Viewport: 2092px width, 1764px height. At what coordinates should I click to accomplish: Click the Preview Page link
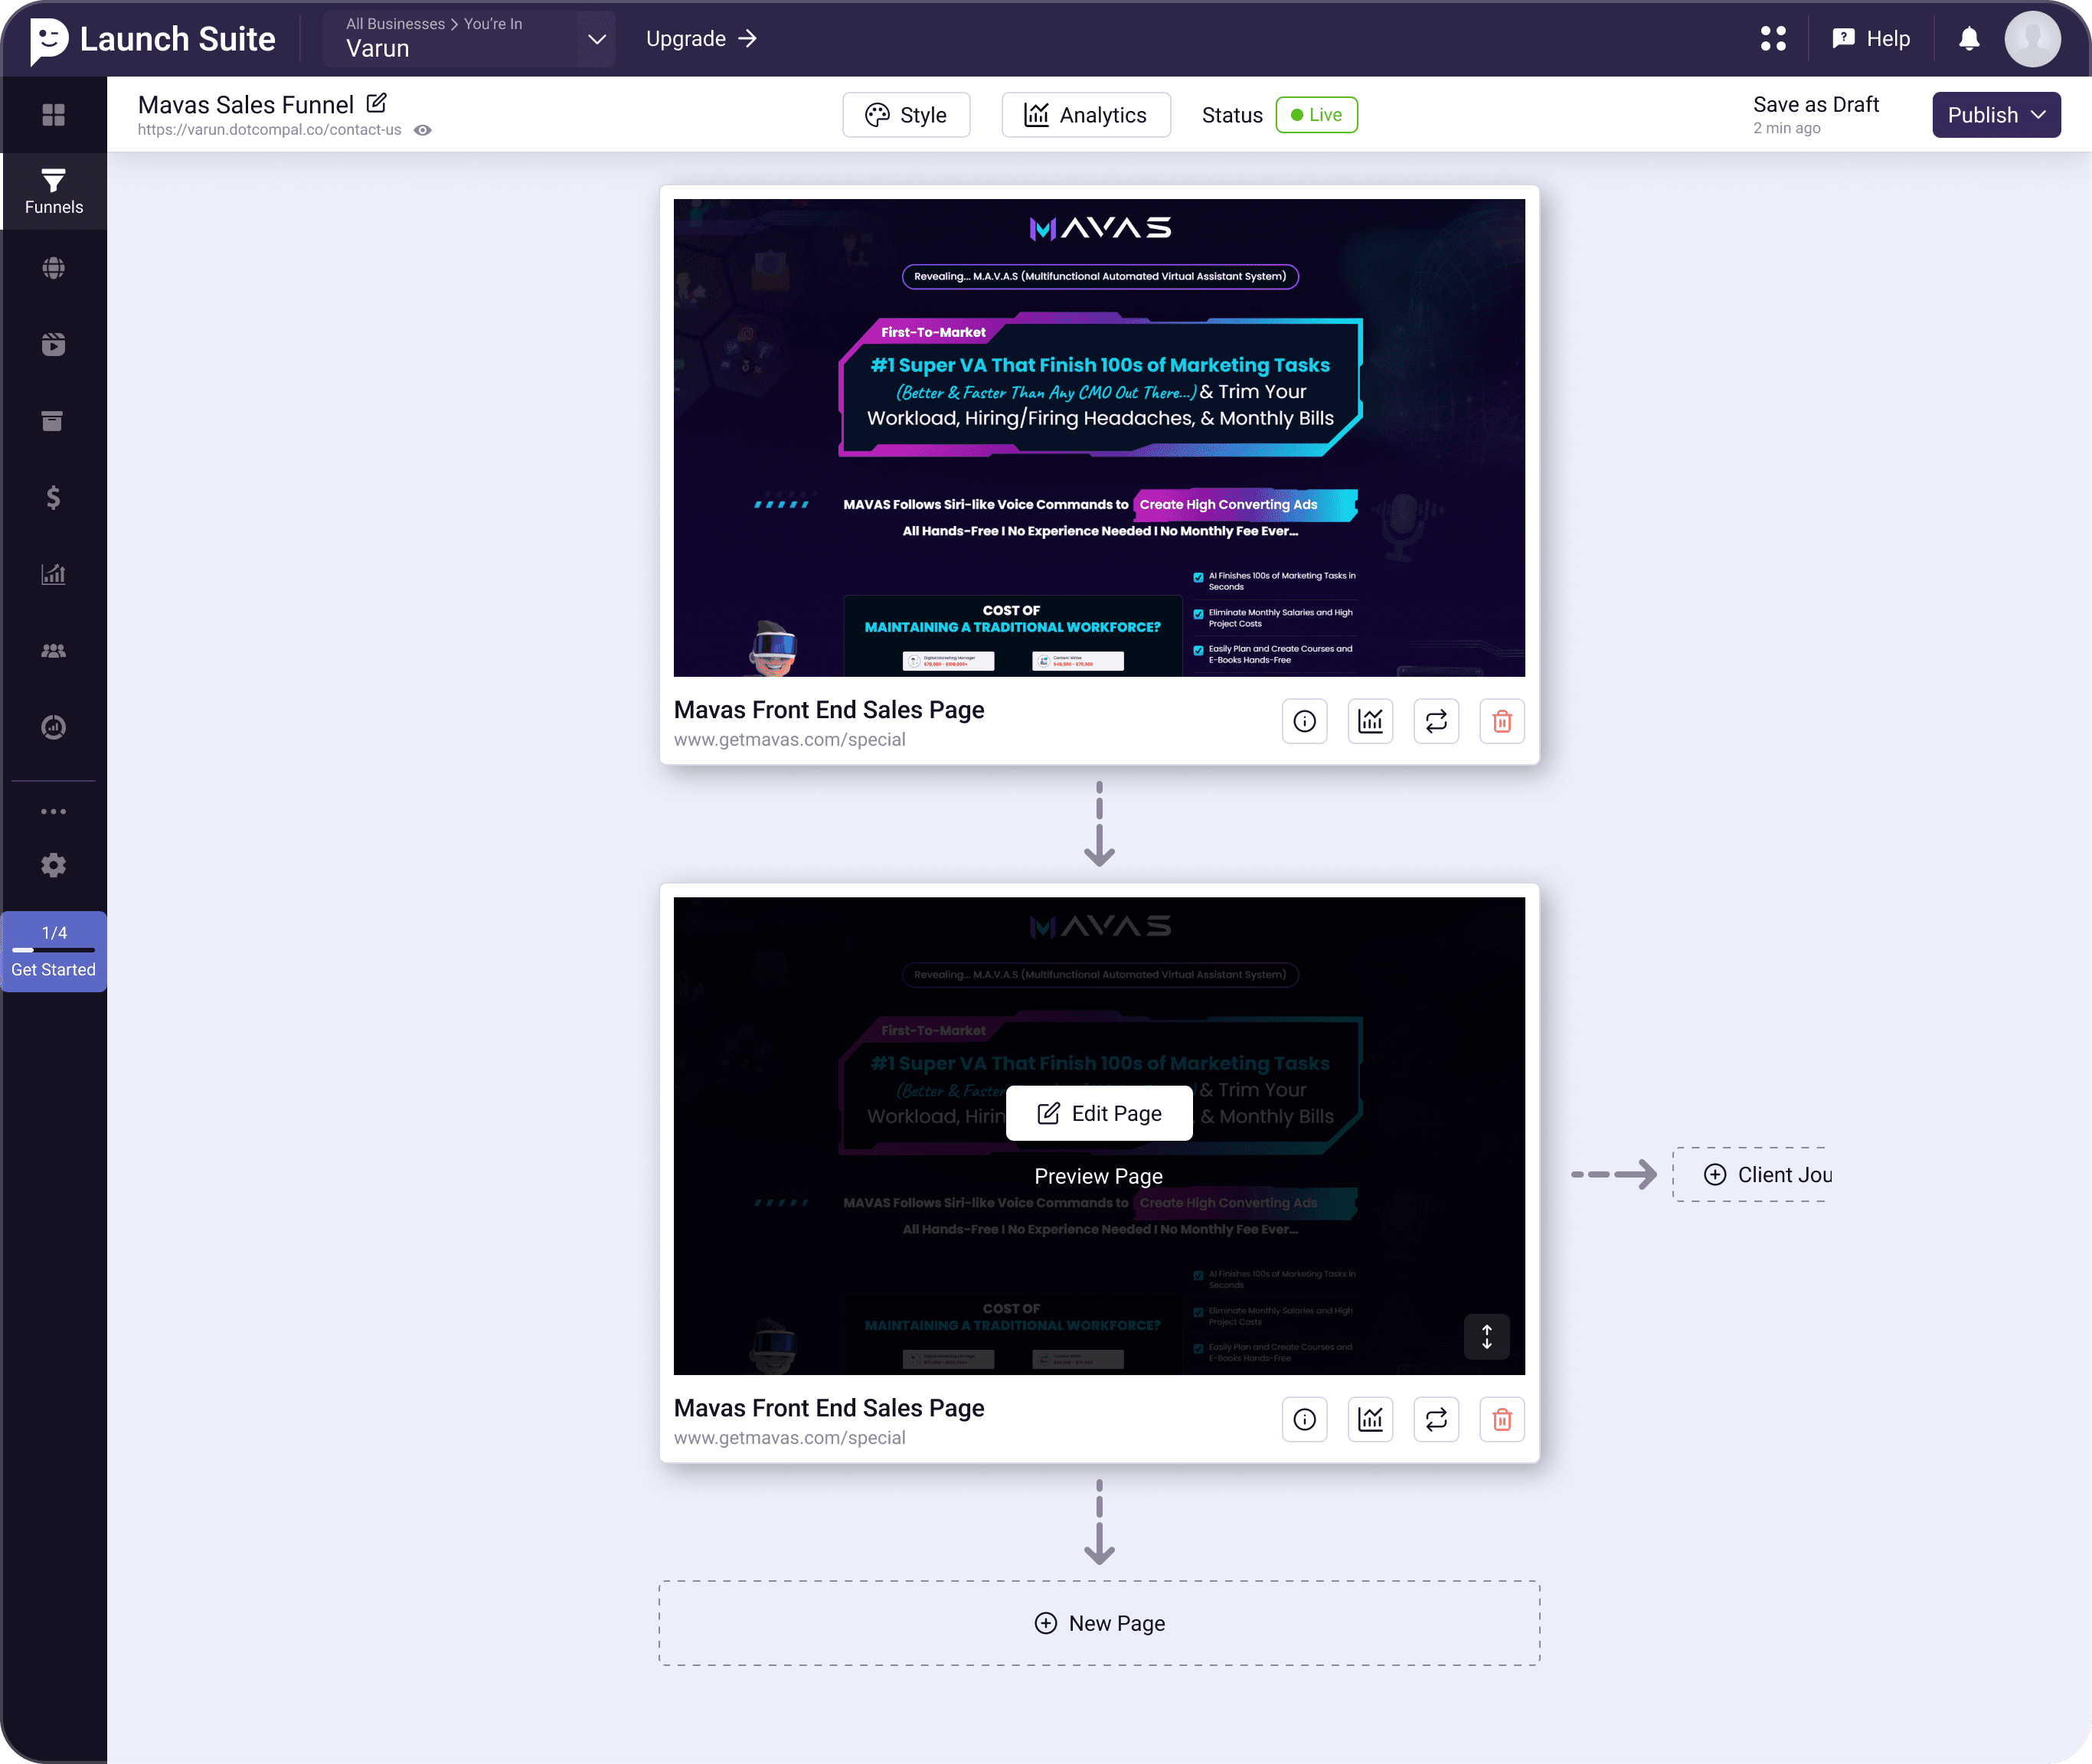1098,1176
